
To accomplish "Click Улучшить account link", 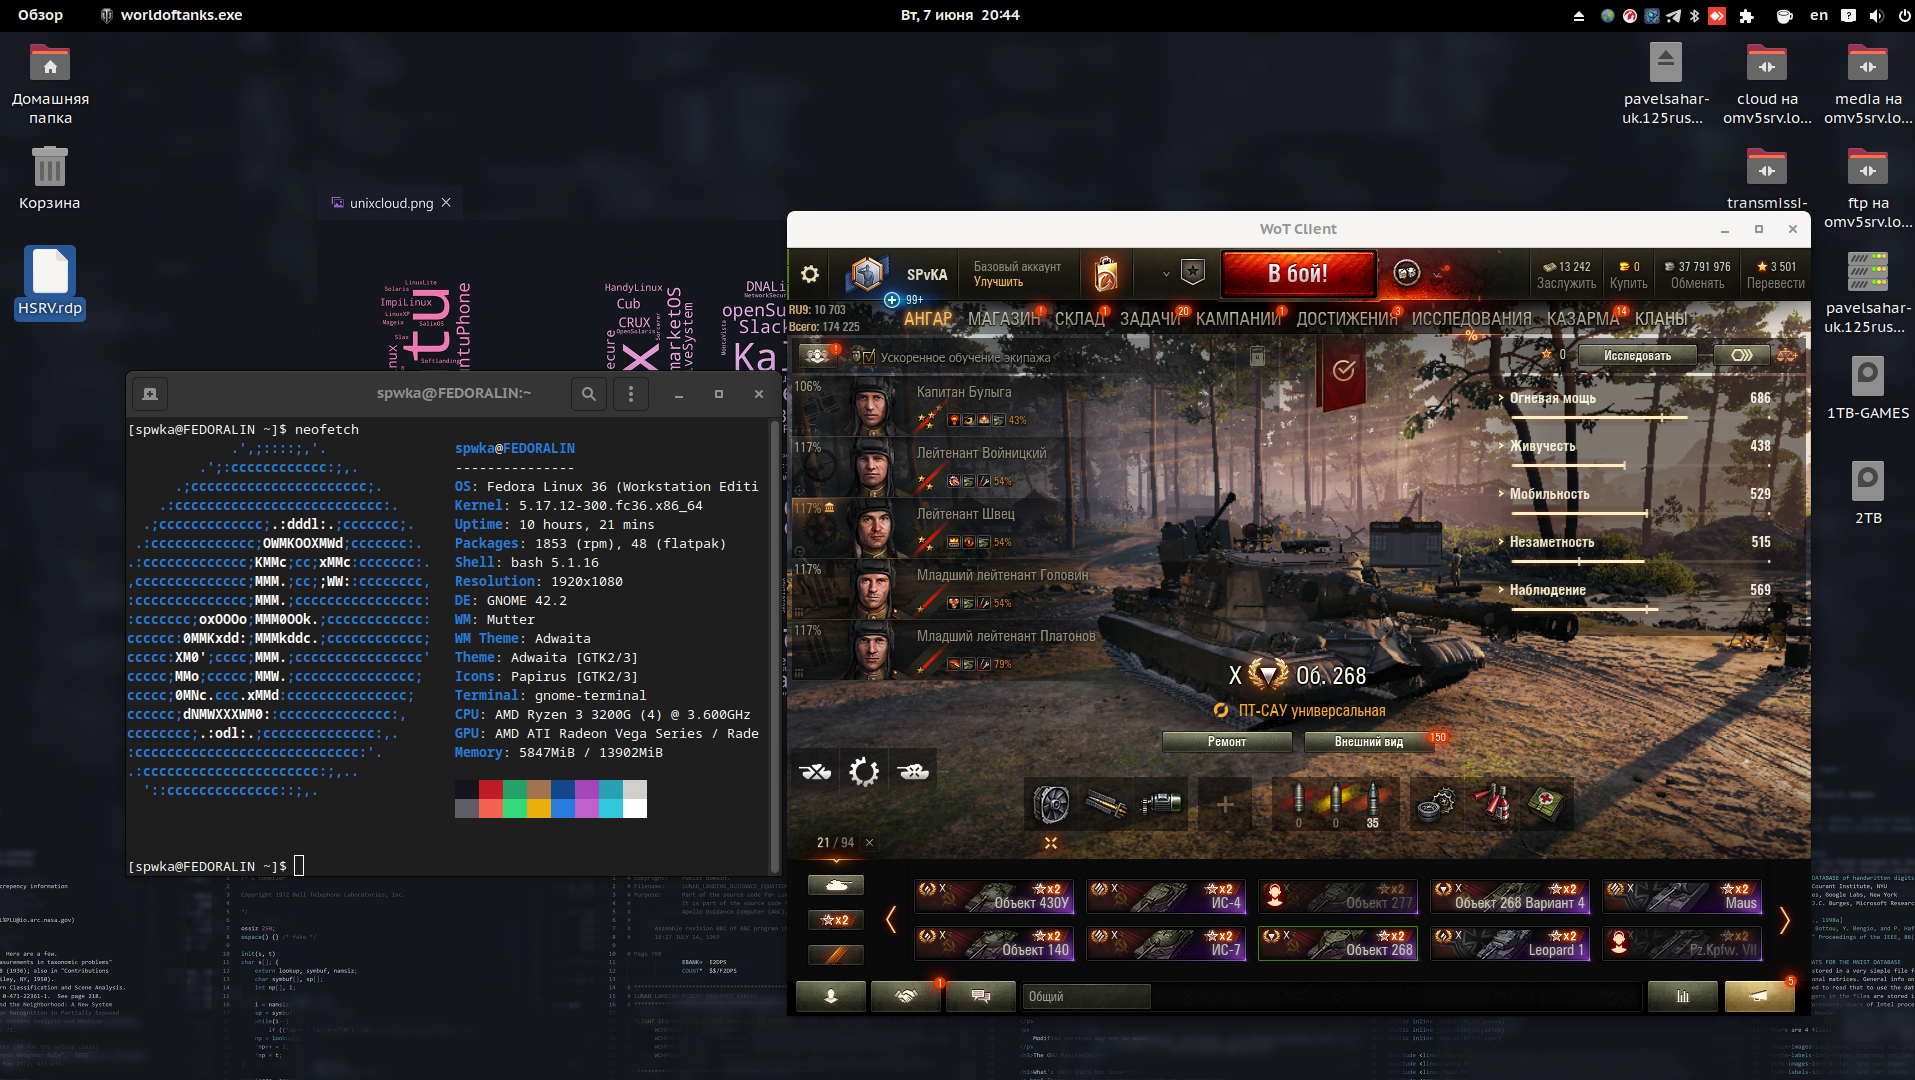I will pos(998,282).
